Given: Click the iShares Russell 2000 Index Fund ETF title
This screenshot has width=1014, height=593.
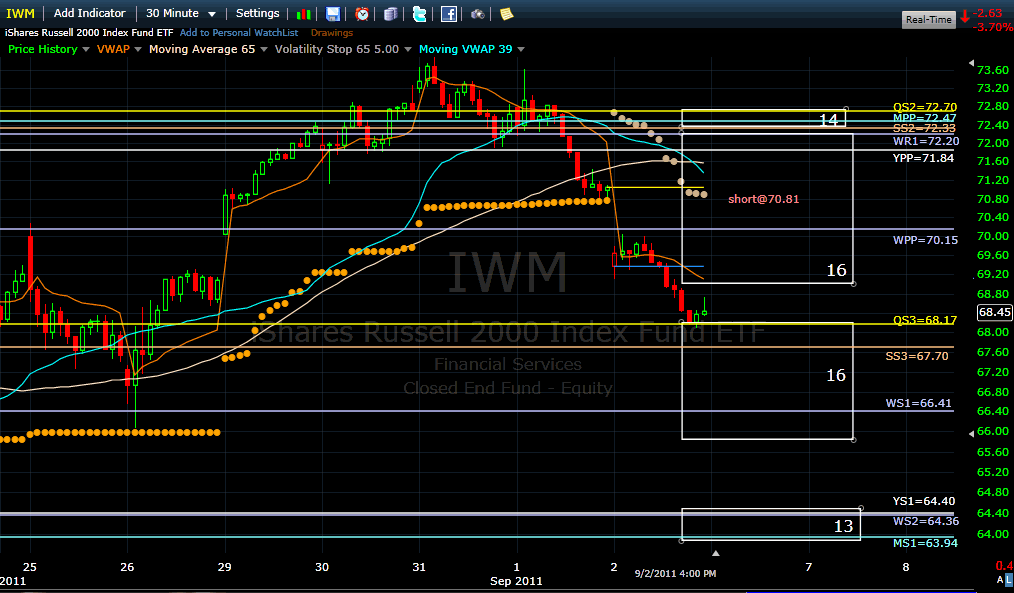Looking at the screenshot, I should (89, 32).
